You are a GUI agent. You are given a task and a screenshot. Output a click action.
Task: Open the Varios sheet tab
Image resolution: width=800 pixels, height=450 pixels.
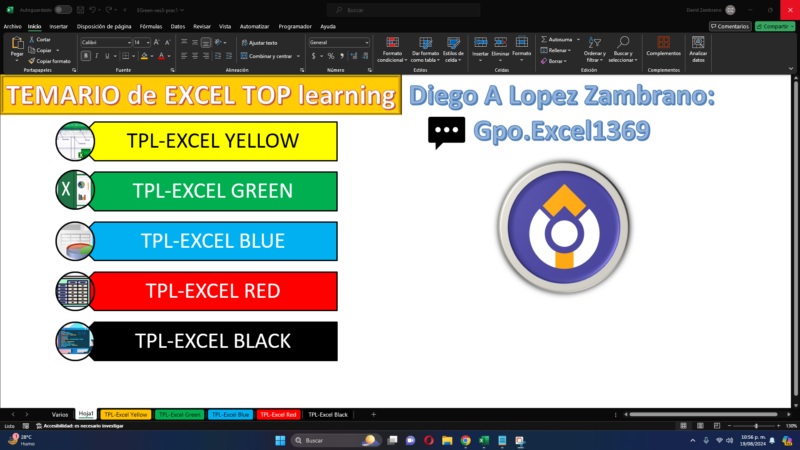[60, 415]
